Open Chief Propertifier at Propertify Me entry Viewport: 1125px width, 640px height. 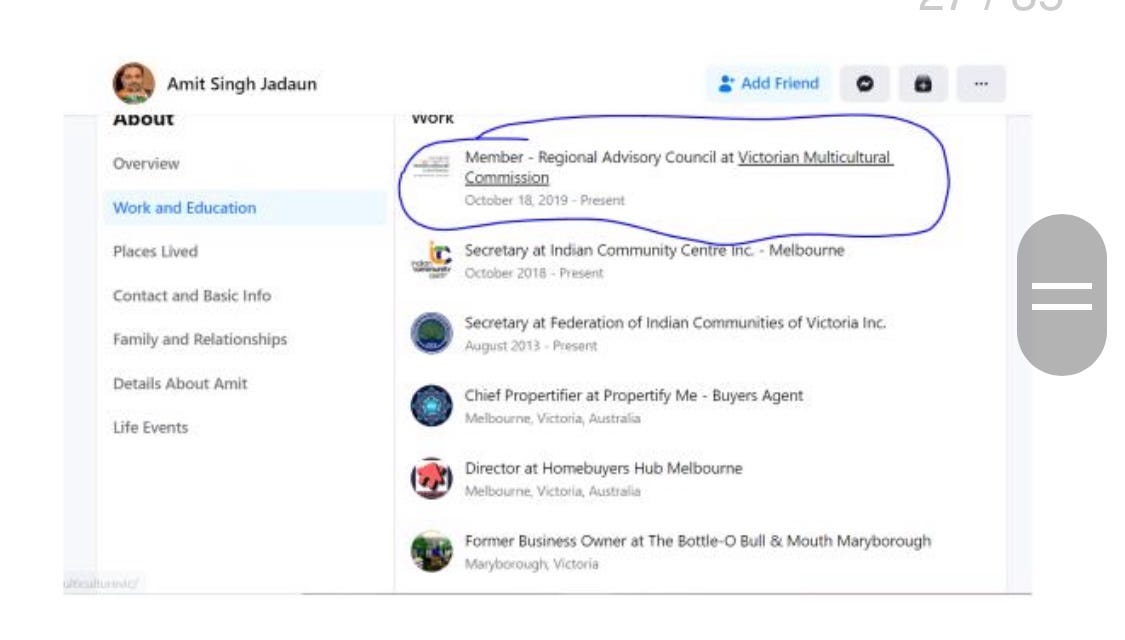click(x=634, y=395)
